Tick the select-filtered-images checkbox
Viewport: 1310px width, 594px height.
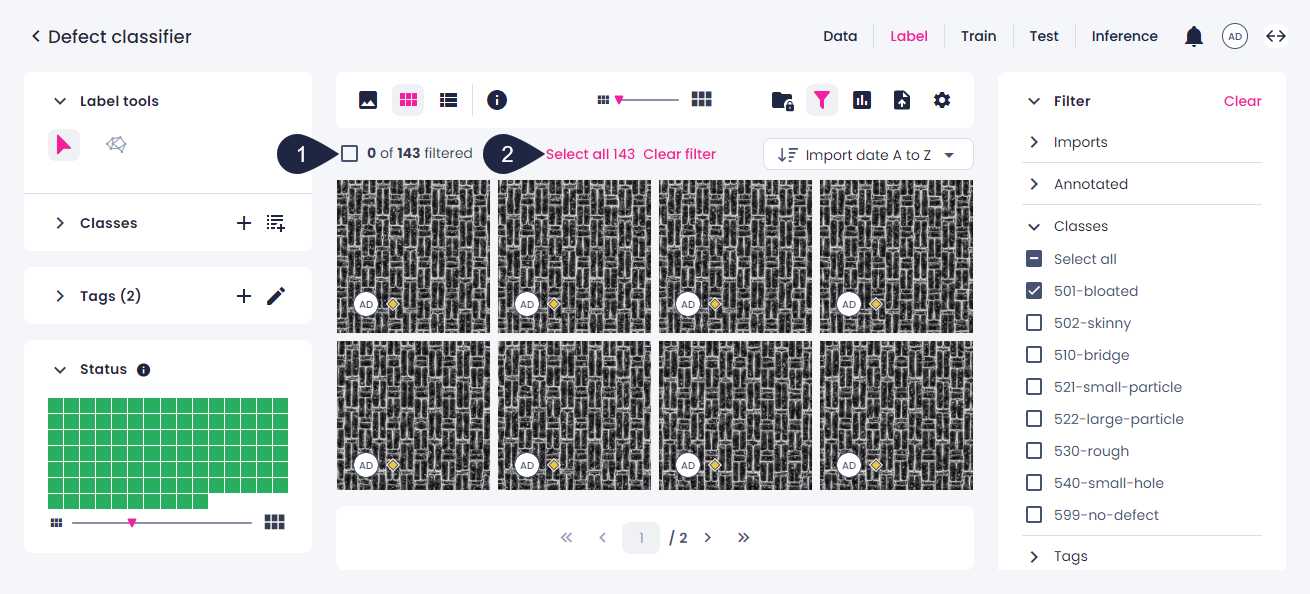pyautogui.click(x=349, y=154)
